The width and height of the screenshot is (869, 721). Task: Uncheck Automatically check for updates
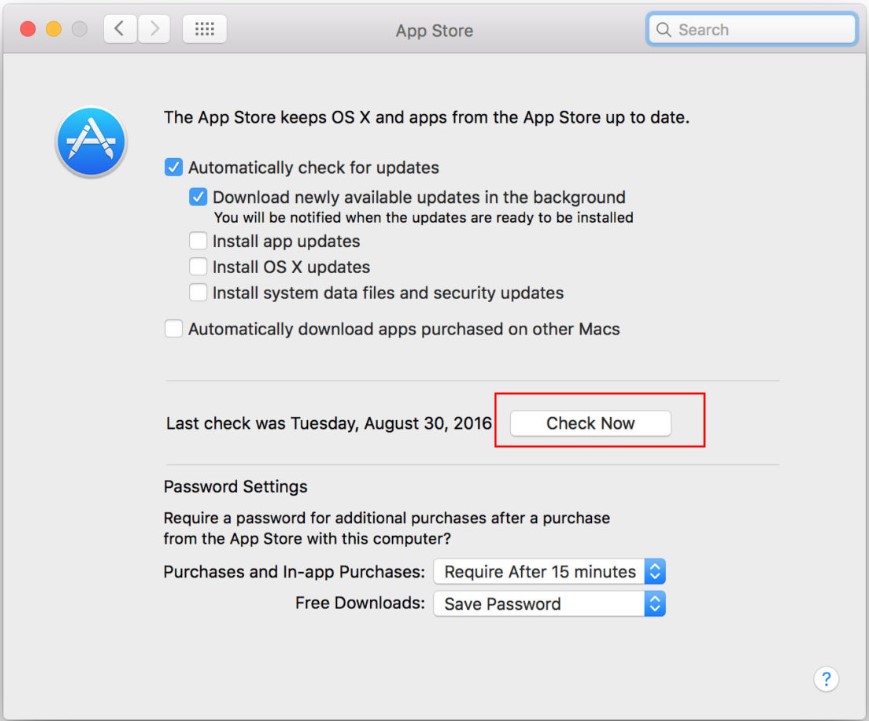tap(173, 167)
